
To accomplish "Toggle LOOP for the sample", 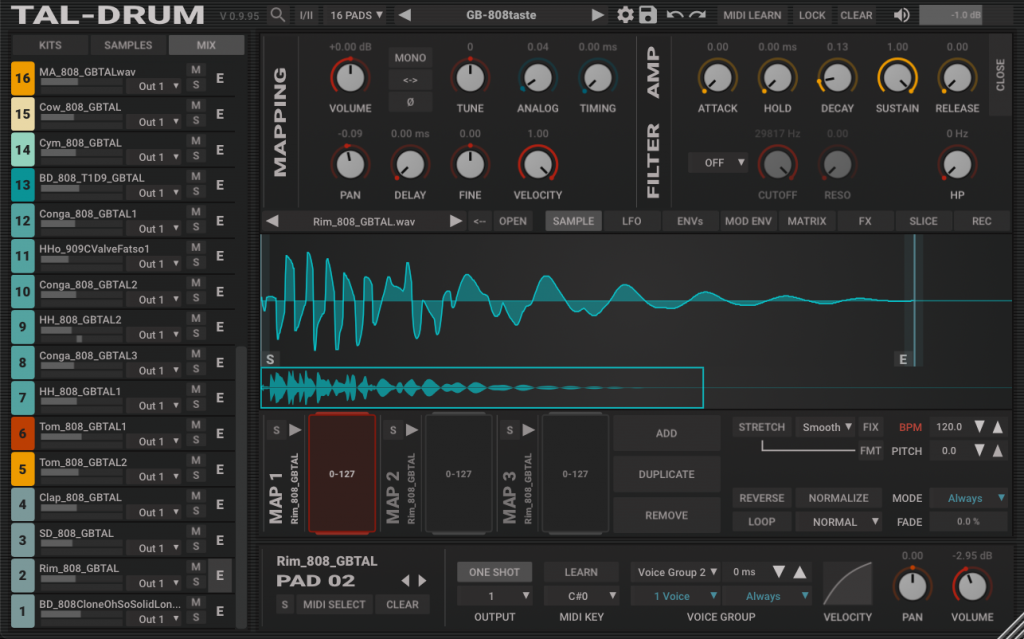I will click(x=761, y=521).
